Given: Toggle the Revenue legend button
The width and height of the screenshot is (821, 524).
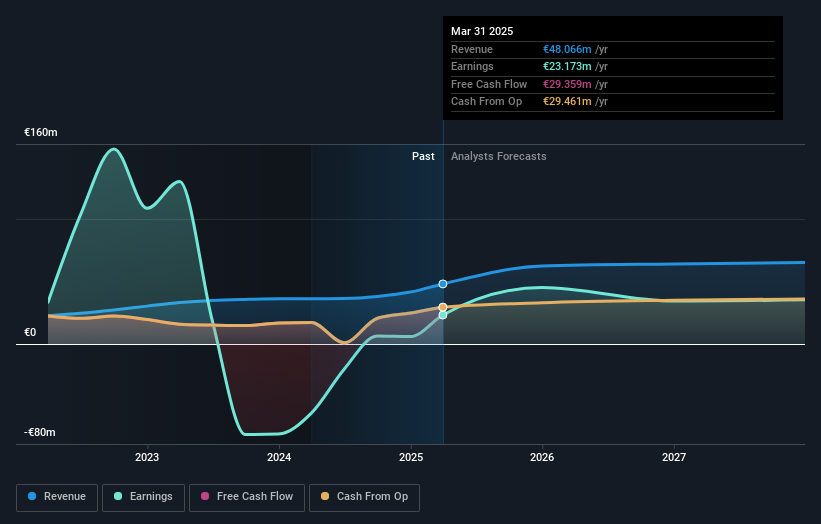Looking at the screenshot, I should point(57,497).
